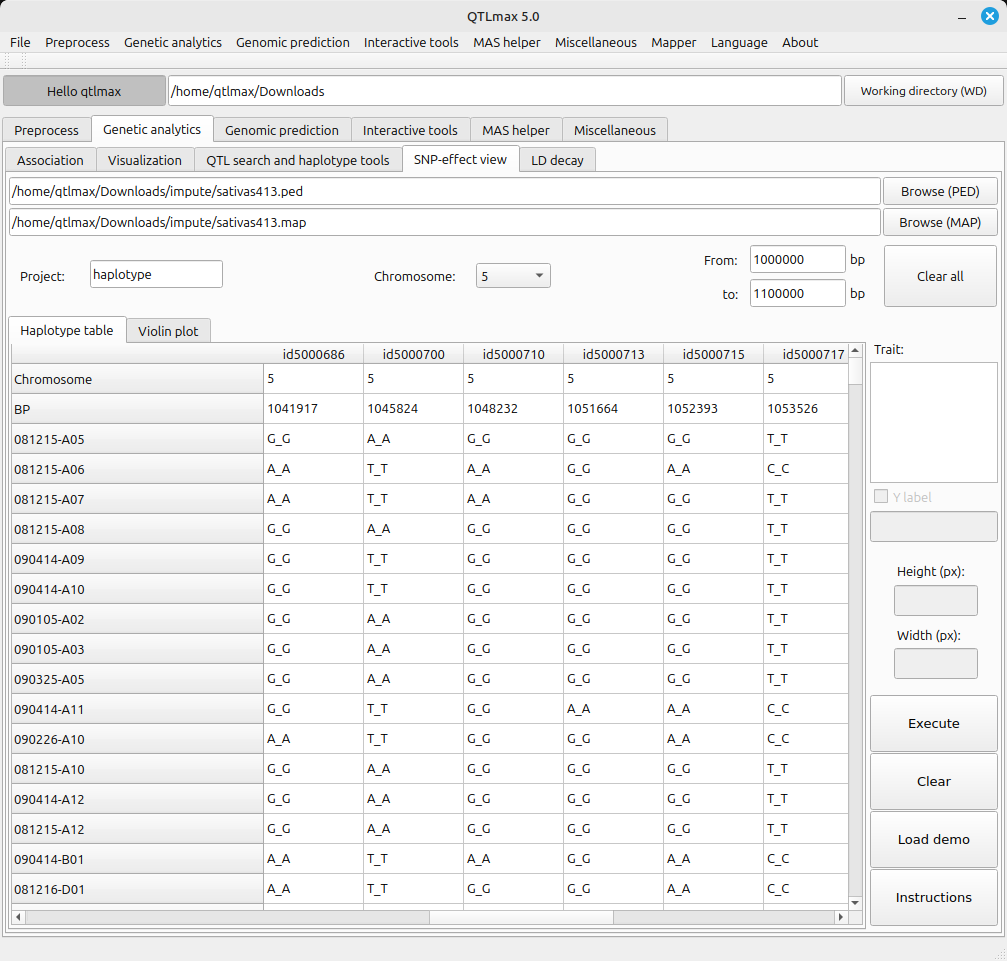Viewport: 1007px width, 961px height.
Task: Switch to the LD decay tab
Action: tap(557, 160)
